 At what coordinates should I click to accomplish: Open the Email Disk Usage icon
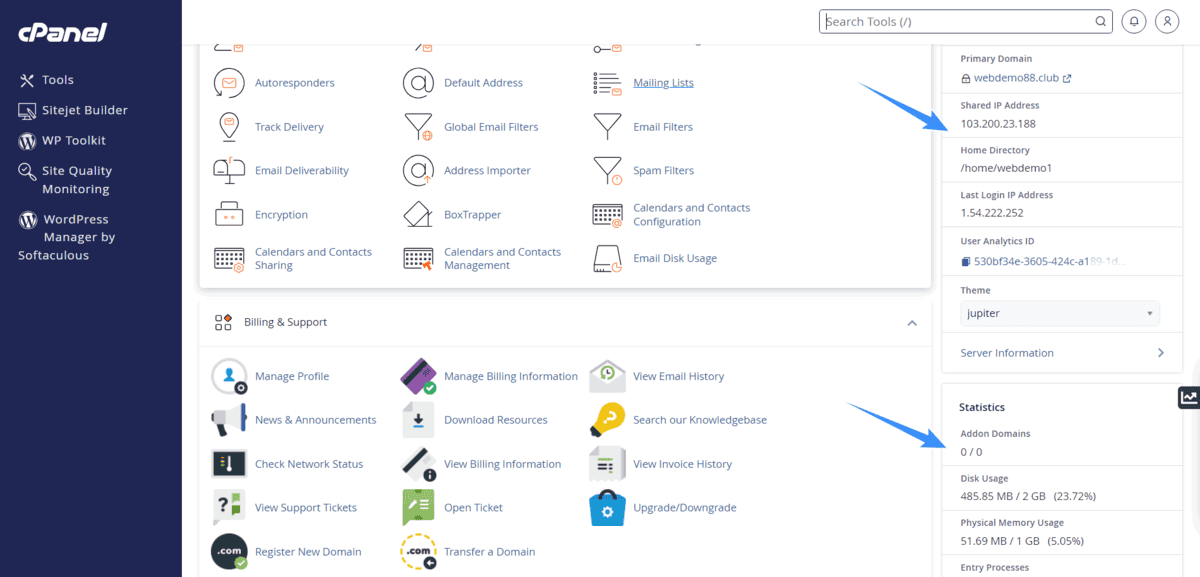point(607,259)
